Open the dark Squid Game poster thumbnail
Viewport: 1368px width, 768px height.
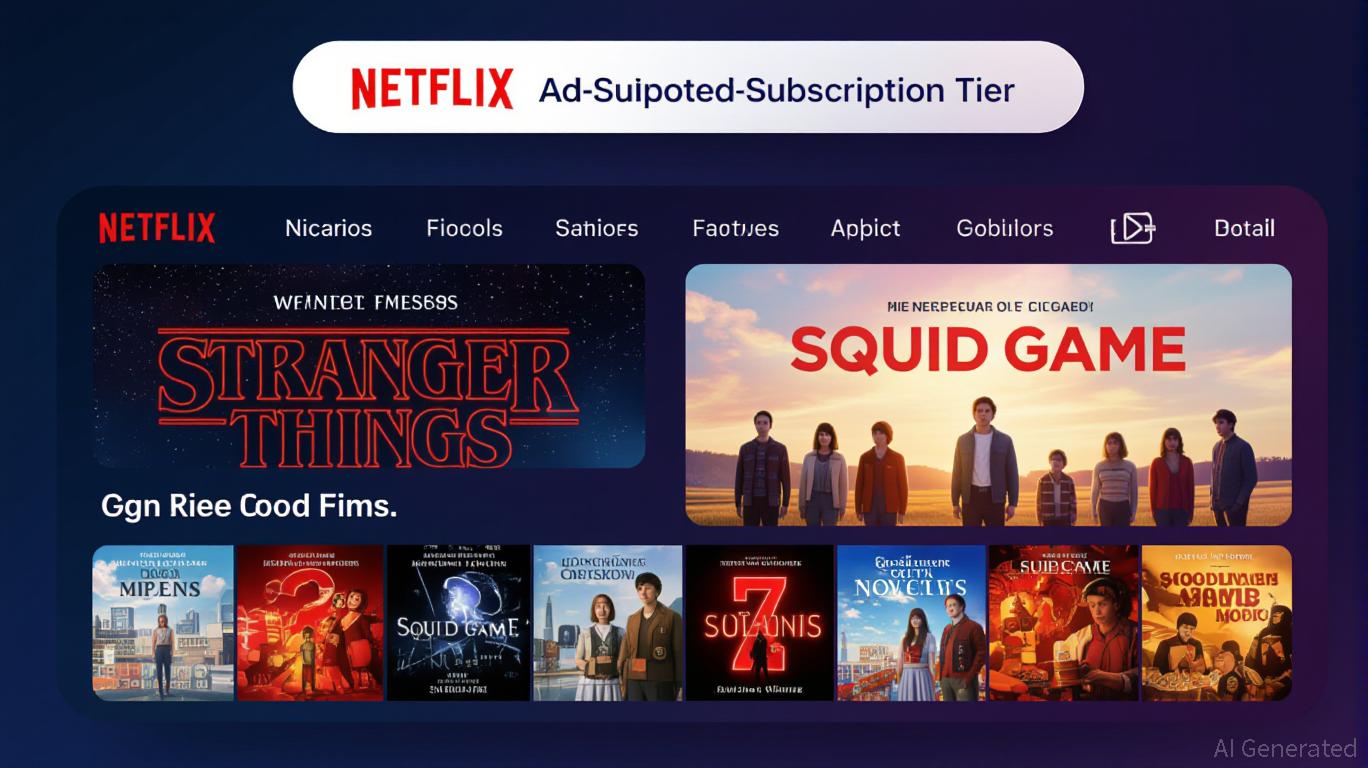point(458,622)
